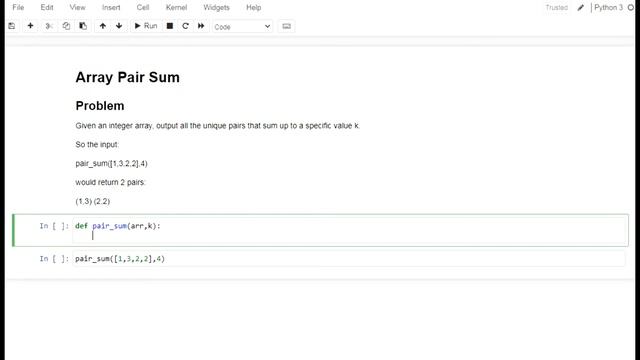This screenshot has width=640, height=360.
Task: Click the kernel idle circle indicator
Action: (631, 7)
